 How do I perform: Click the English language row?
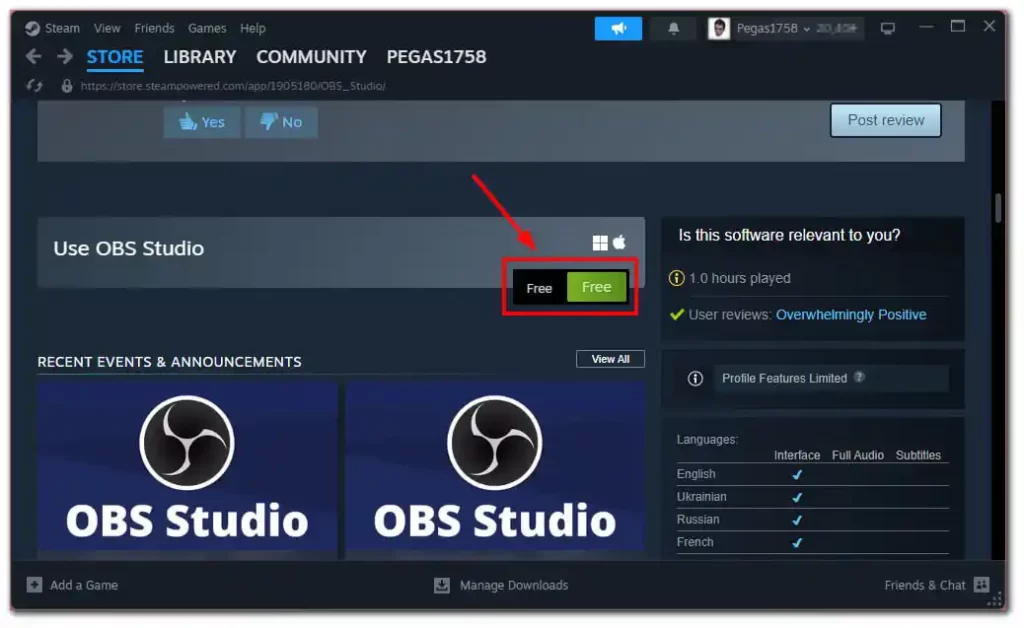[x=812, y=474]
